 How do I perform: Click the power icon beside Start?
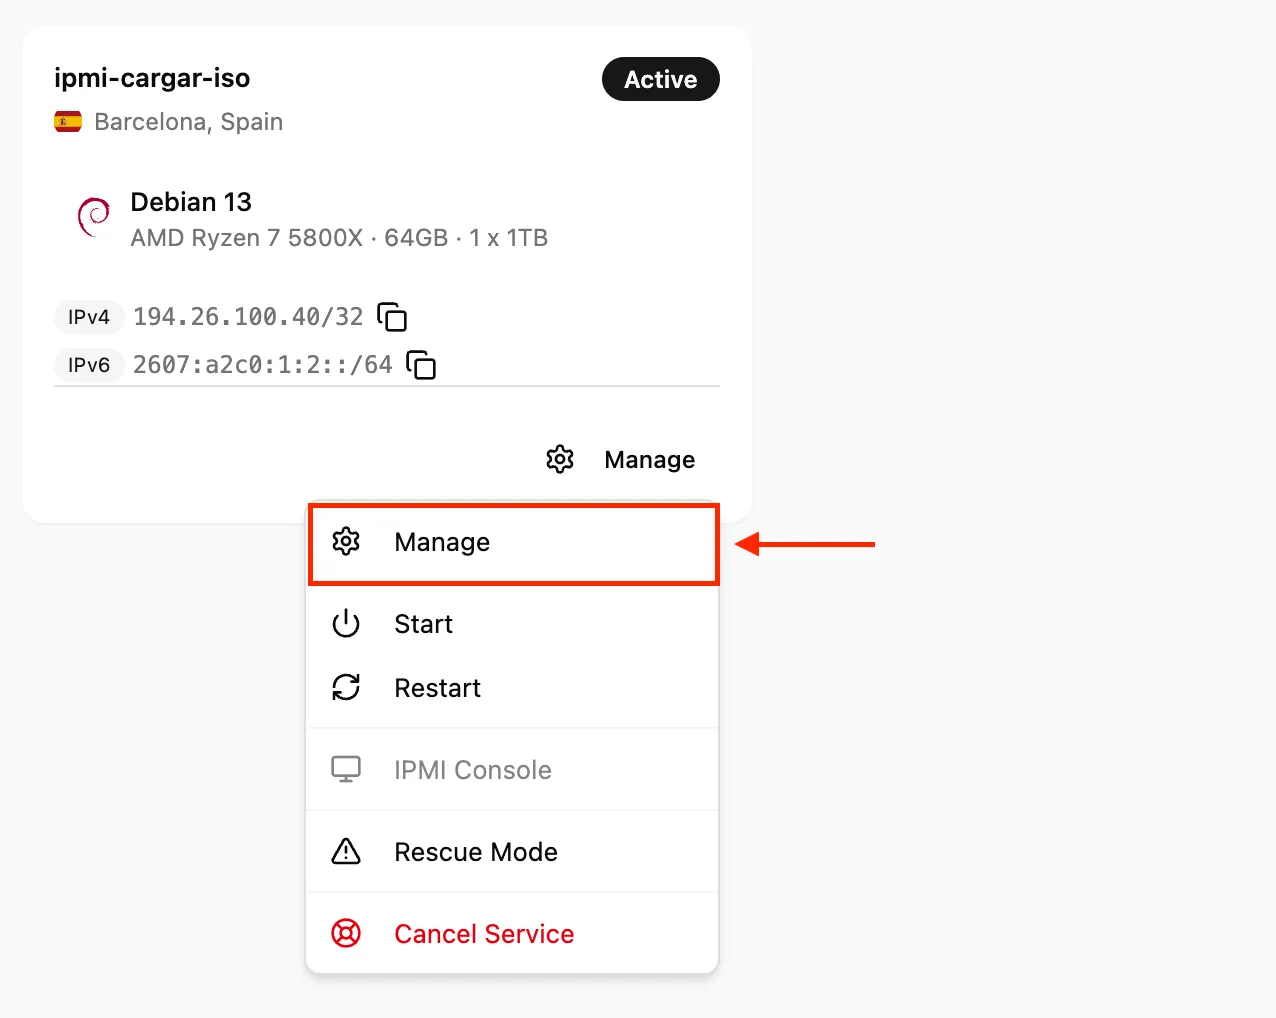(346, 624)
